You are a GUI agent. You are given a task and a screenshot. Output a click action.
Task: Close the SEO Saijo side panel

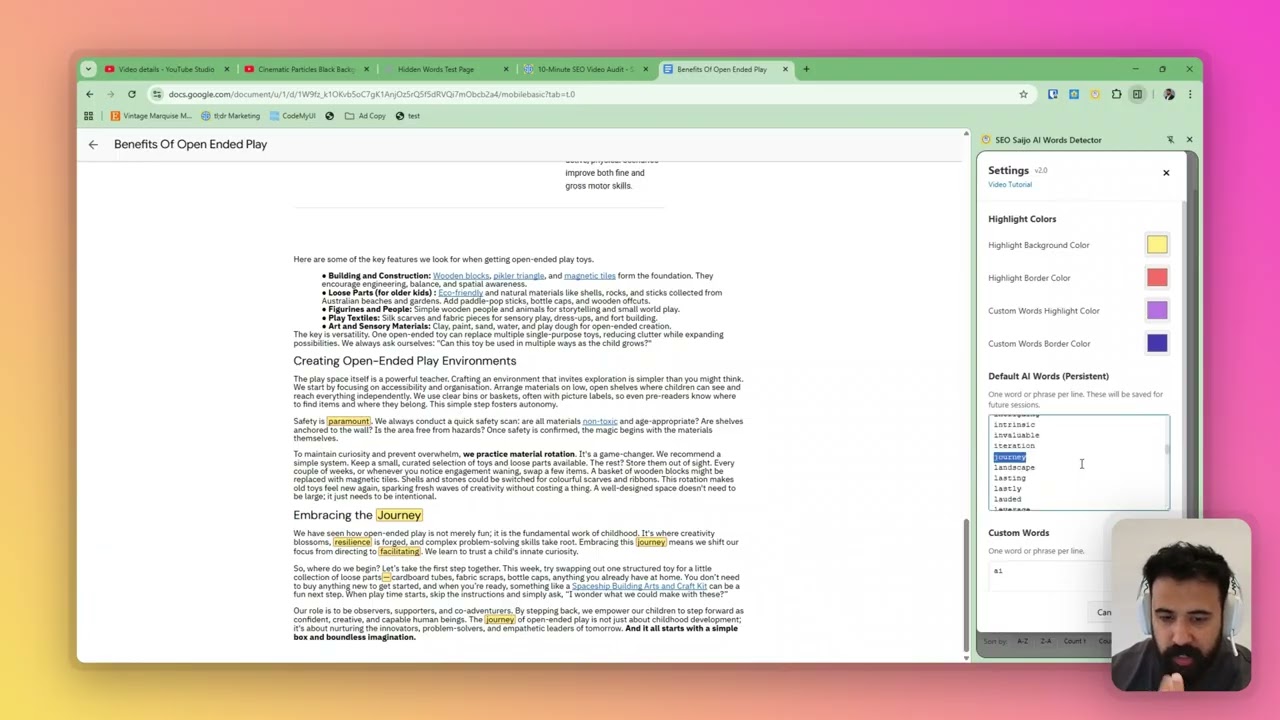coord(1189,140)
